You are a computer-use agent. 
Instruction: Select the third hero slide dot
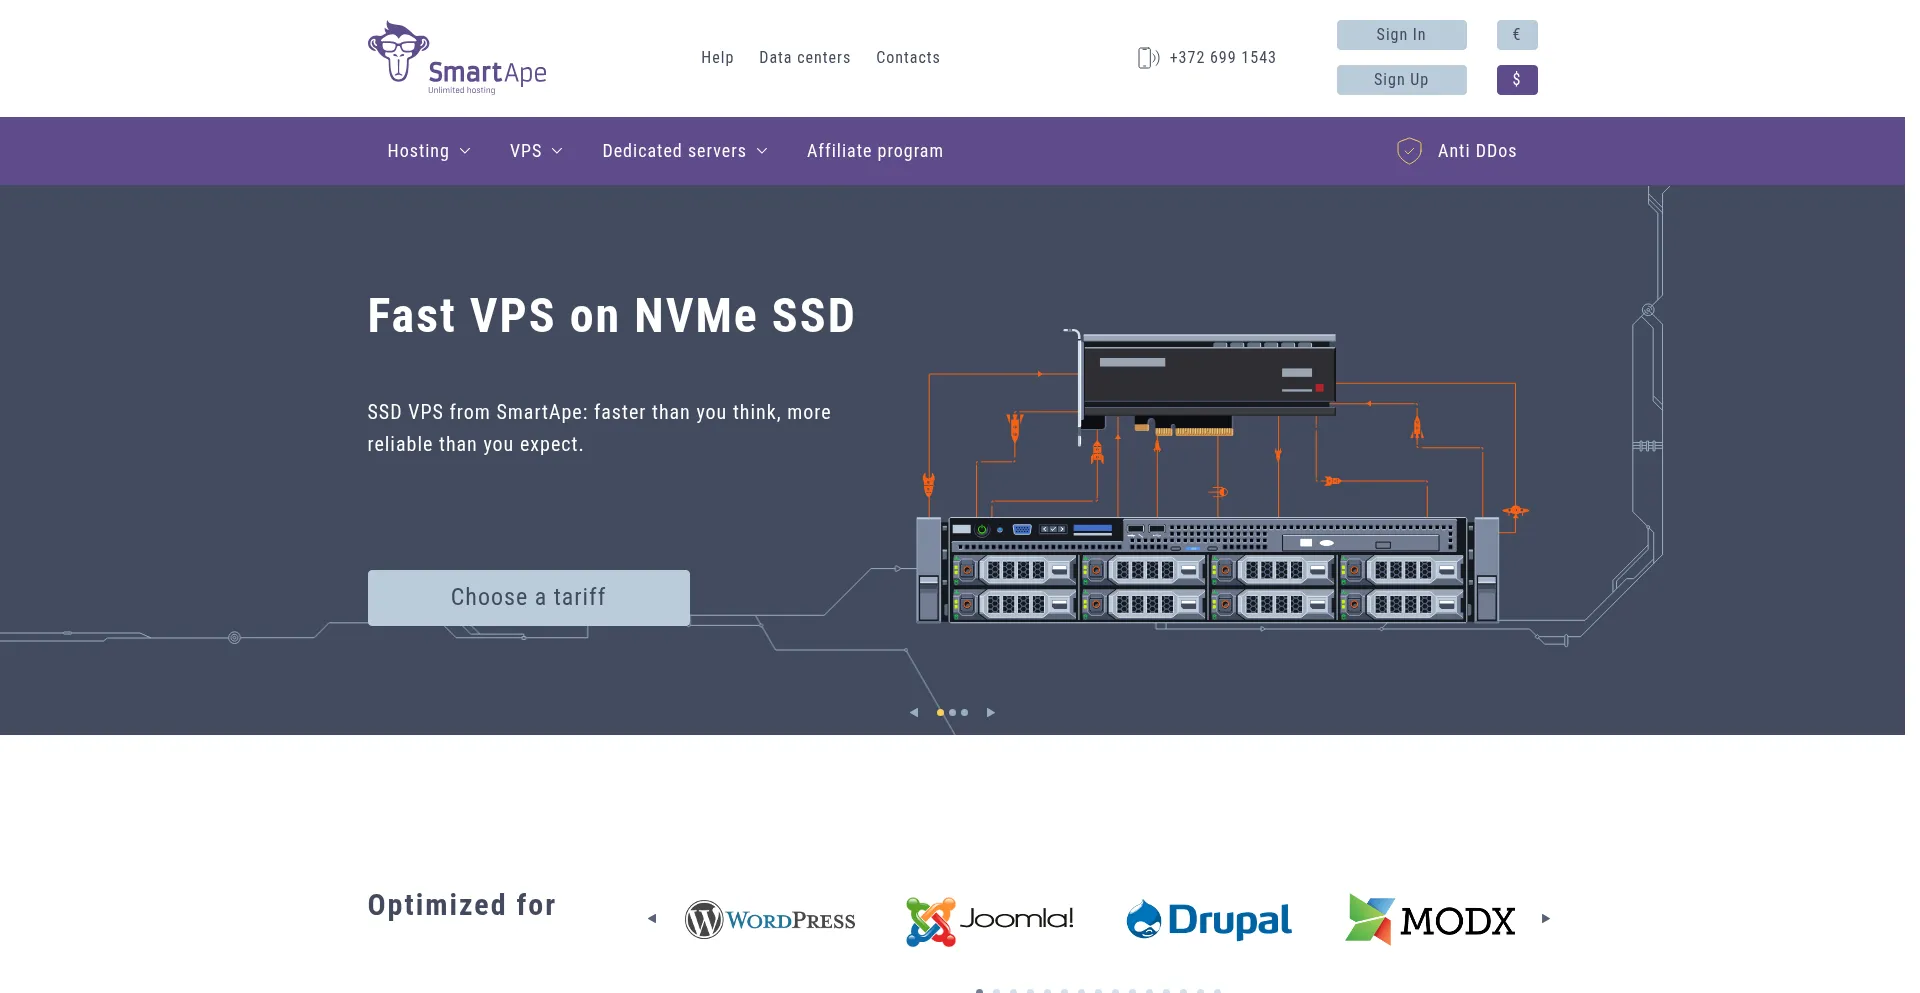[x=964, y=713]
